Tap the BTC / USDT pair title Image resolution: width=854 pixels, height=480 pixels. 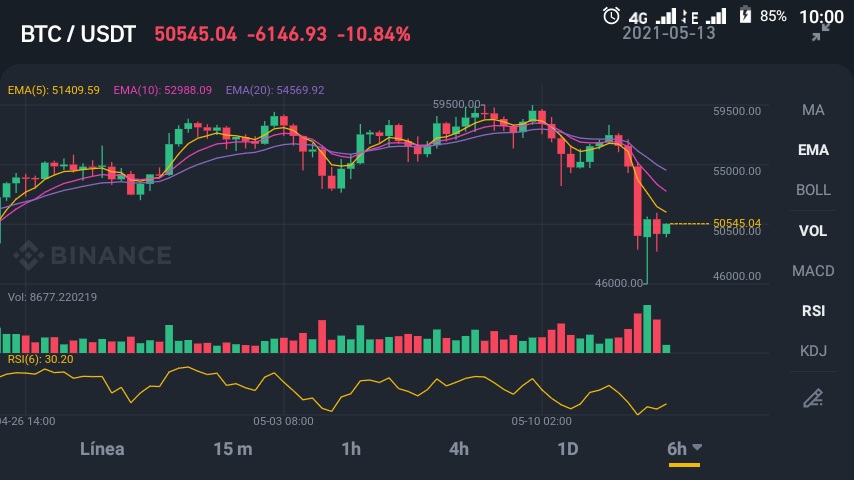pos(78,34)
